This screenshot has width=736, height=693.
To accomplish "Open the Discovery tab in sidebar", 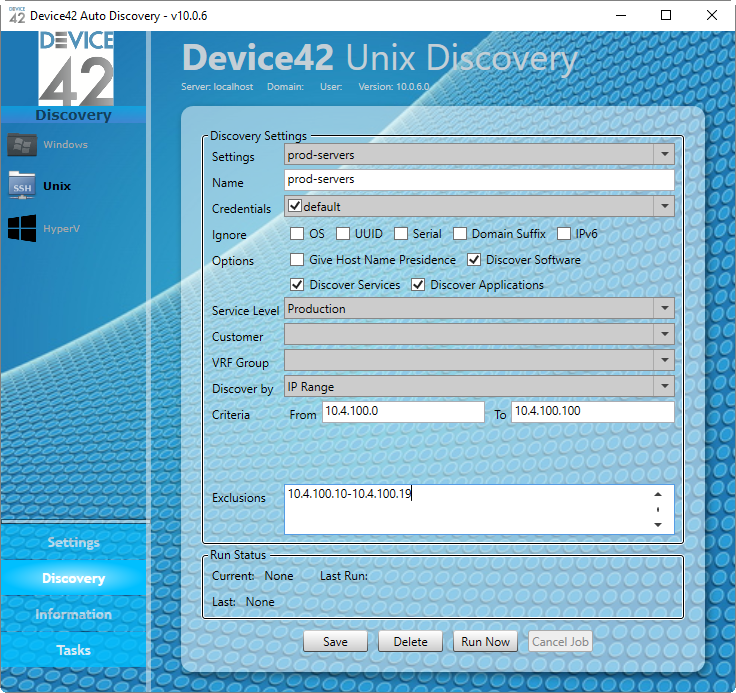I will pyautogui.click(x=74, y=578).
